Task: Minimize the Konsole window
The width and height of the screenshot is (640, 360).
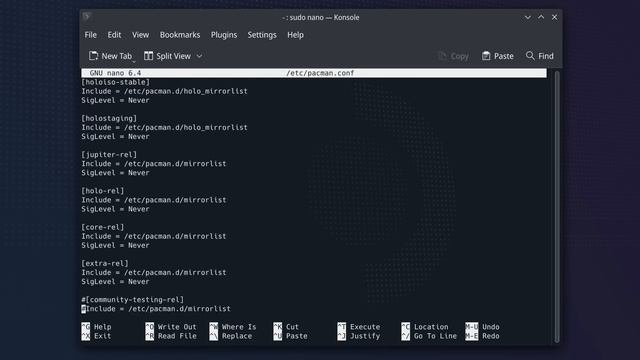Action: click(528, 17)
